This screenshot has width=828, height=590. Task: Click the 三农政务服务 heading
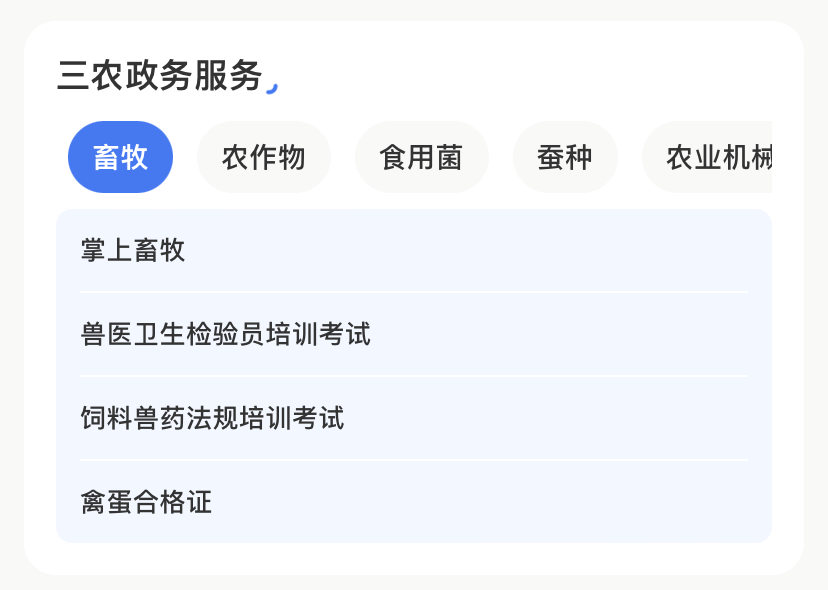tap(159, 75)
